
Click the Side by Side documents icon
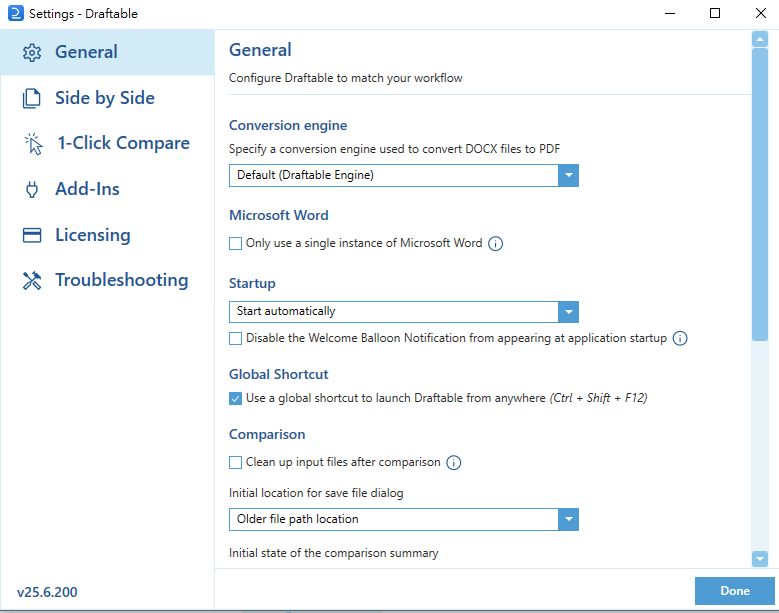point(32,98)
